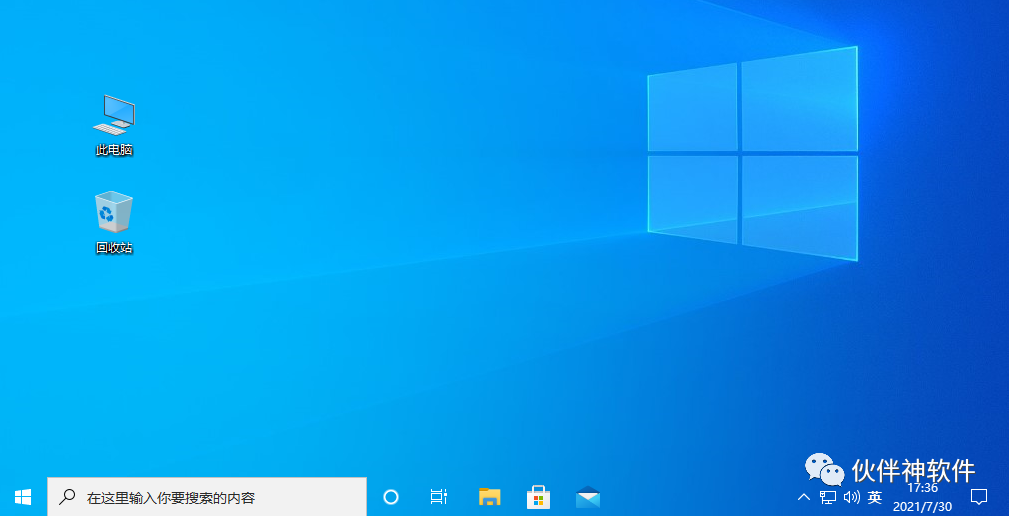Open Task View on the taskbar
This screenshot has width=1009, height=516.
(438, 497)
